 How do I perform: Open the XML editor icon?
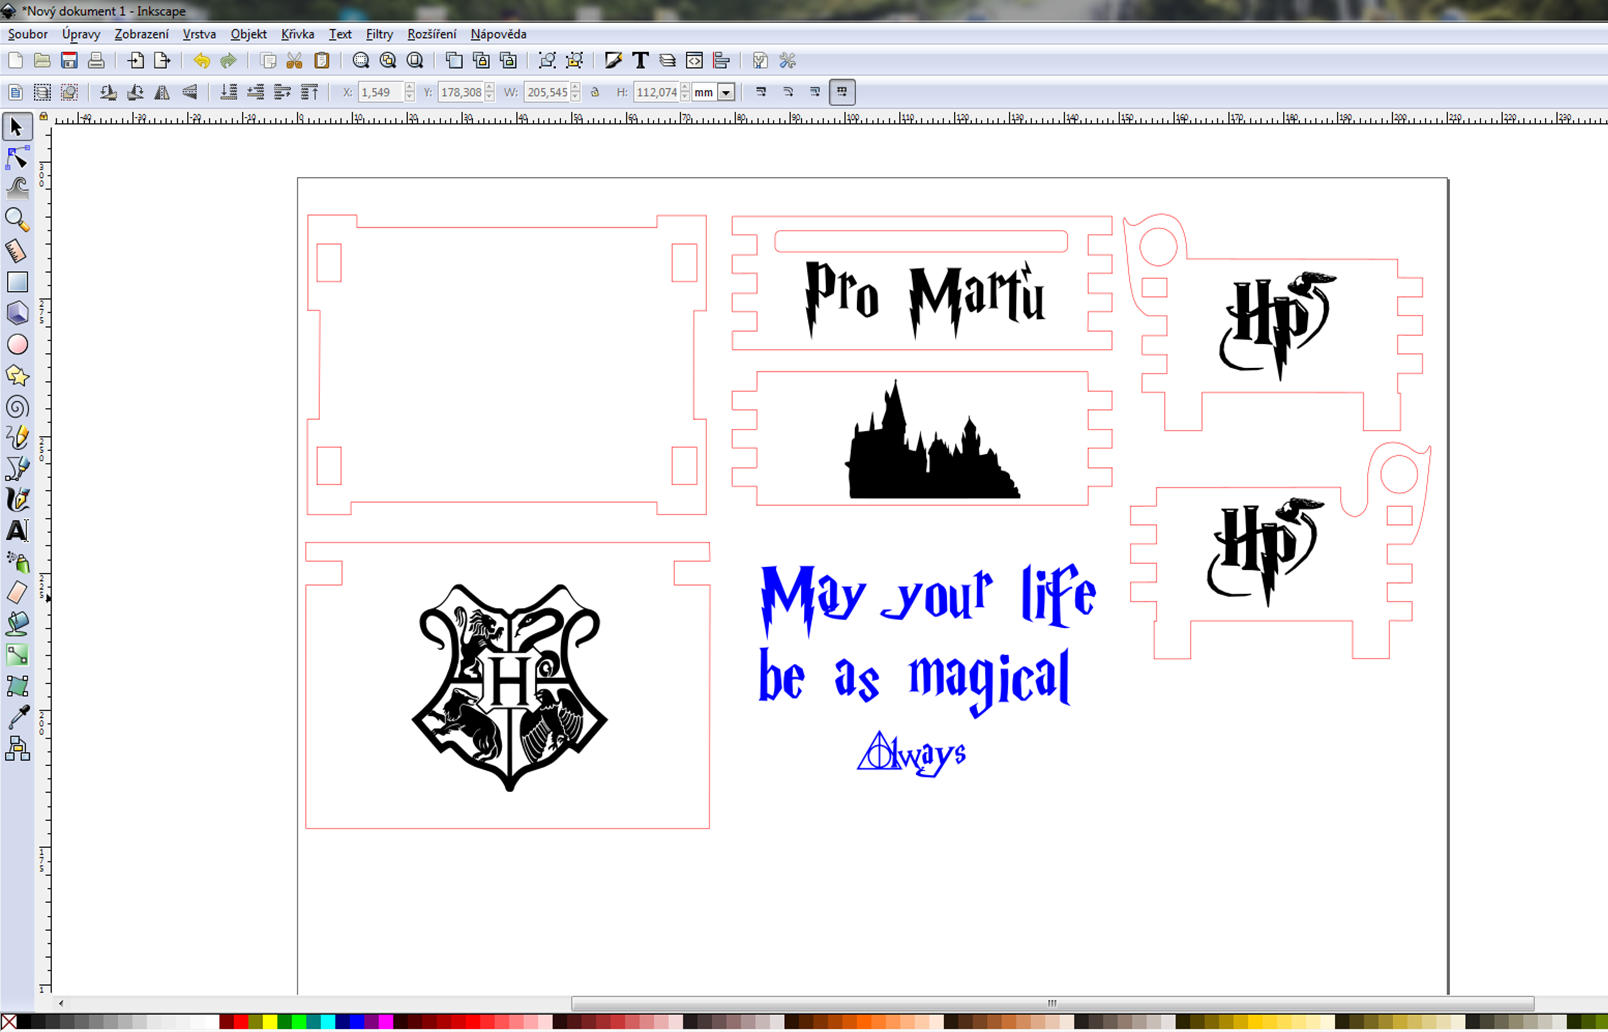(694, 61)
